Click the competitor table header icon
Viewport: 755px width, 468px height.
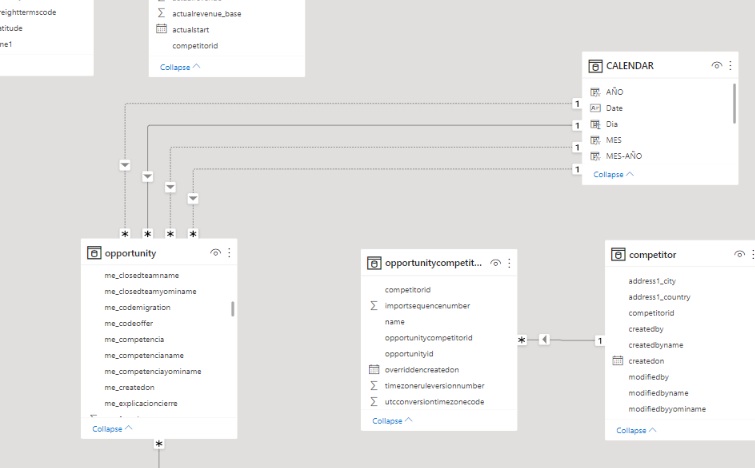618,254
